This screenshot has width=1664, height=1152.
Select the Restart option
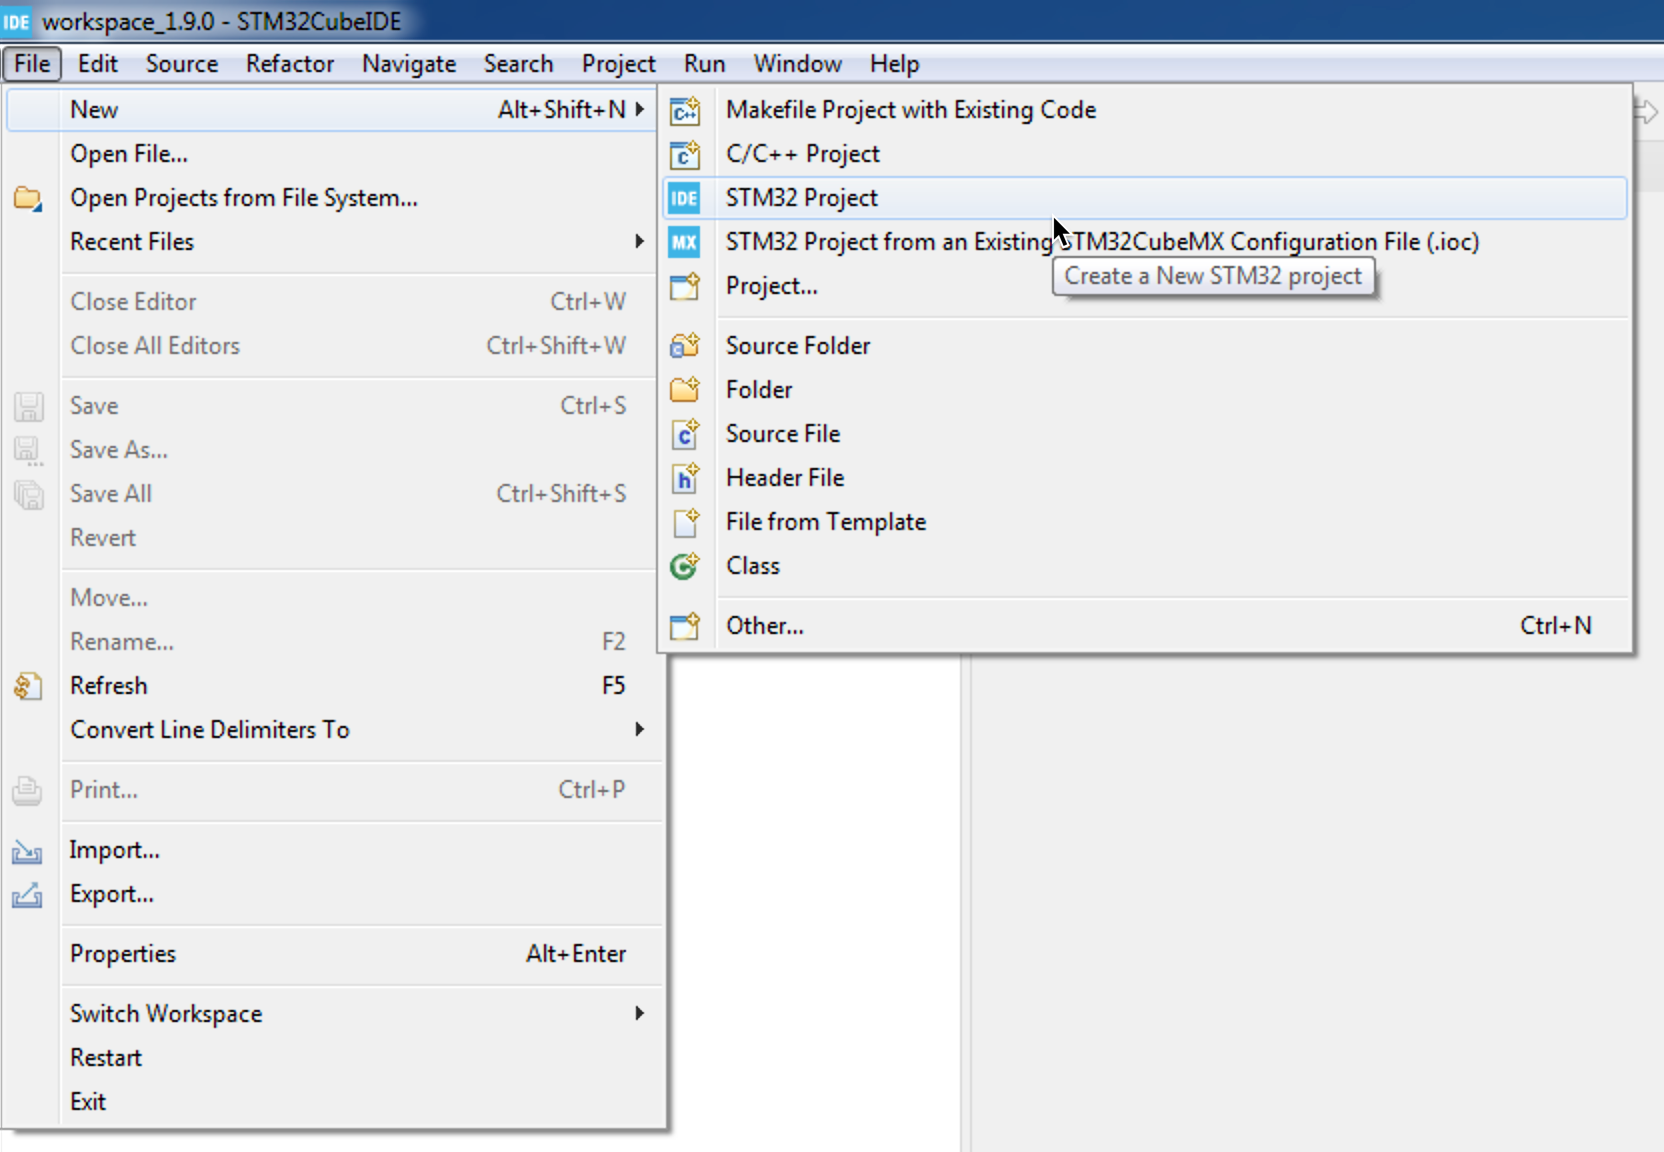[105, 1057]
